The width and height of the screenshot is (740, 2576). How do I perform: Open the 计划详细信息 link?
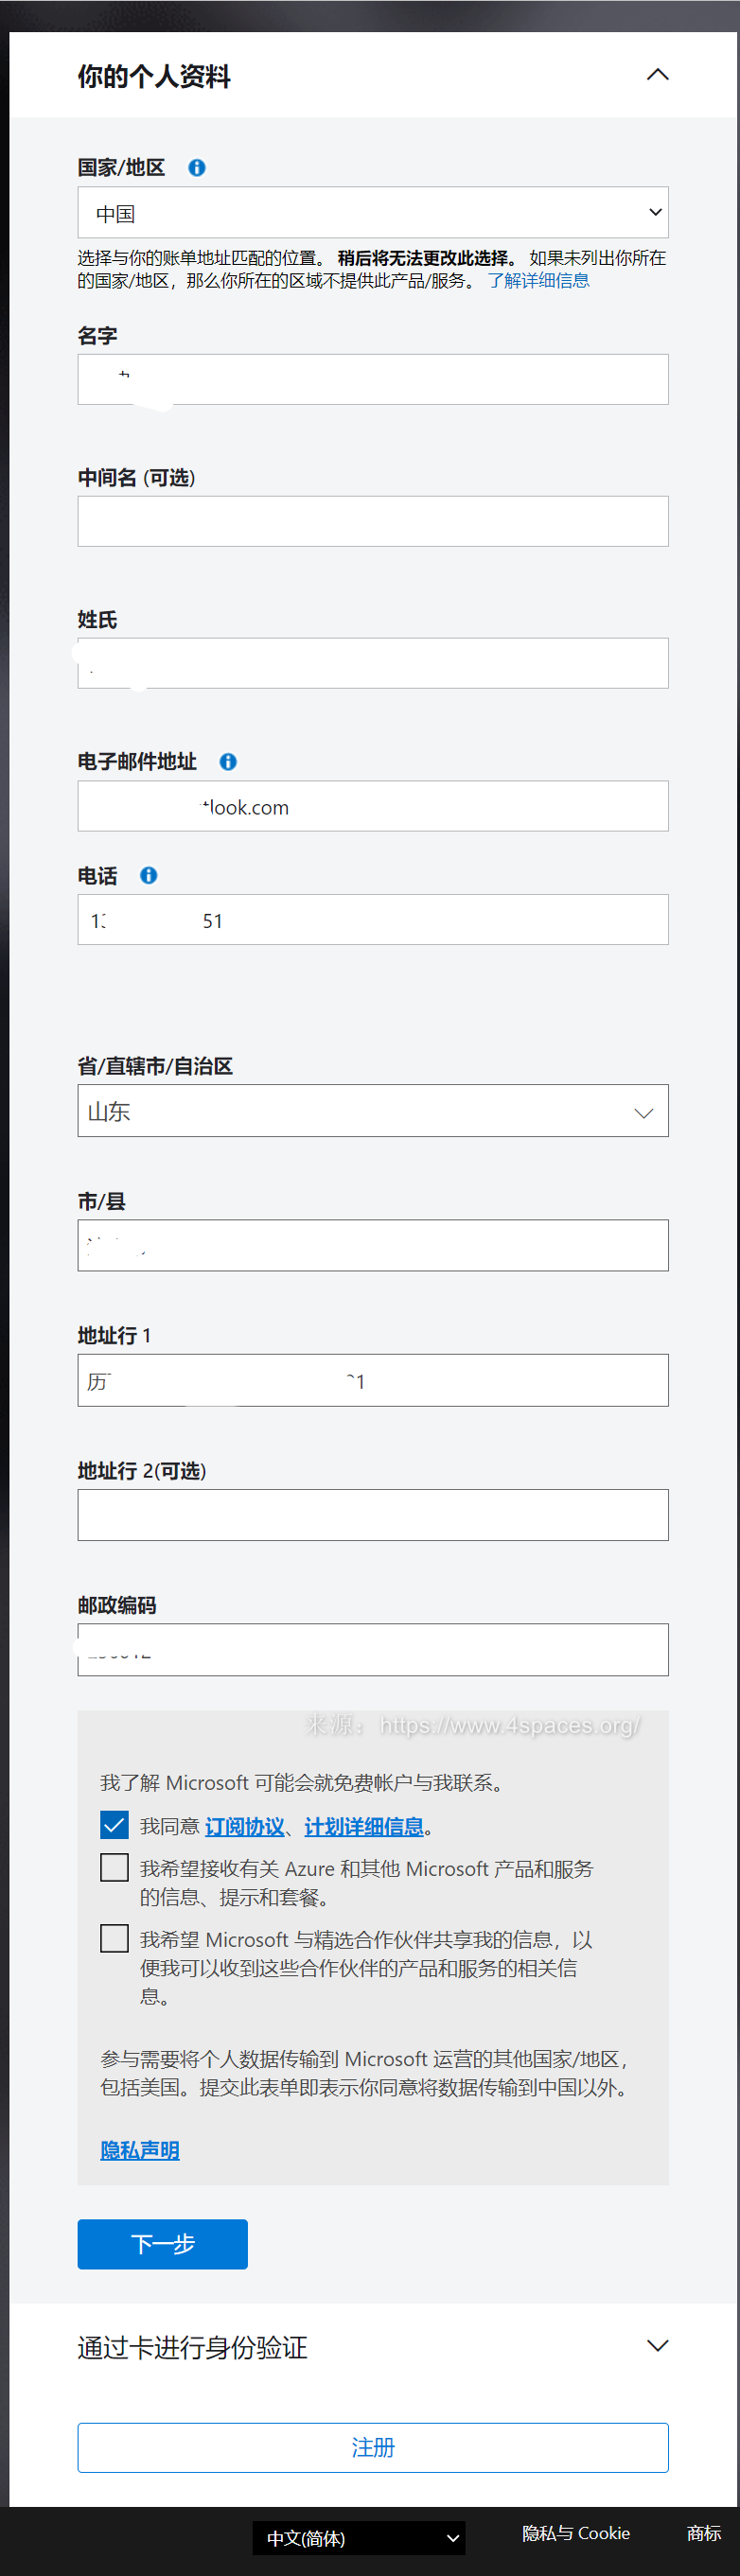pos(363,1827)
